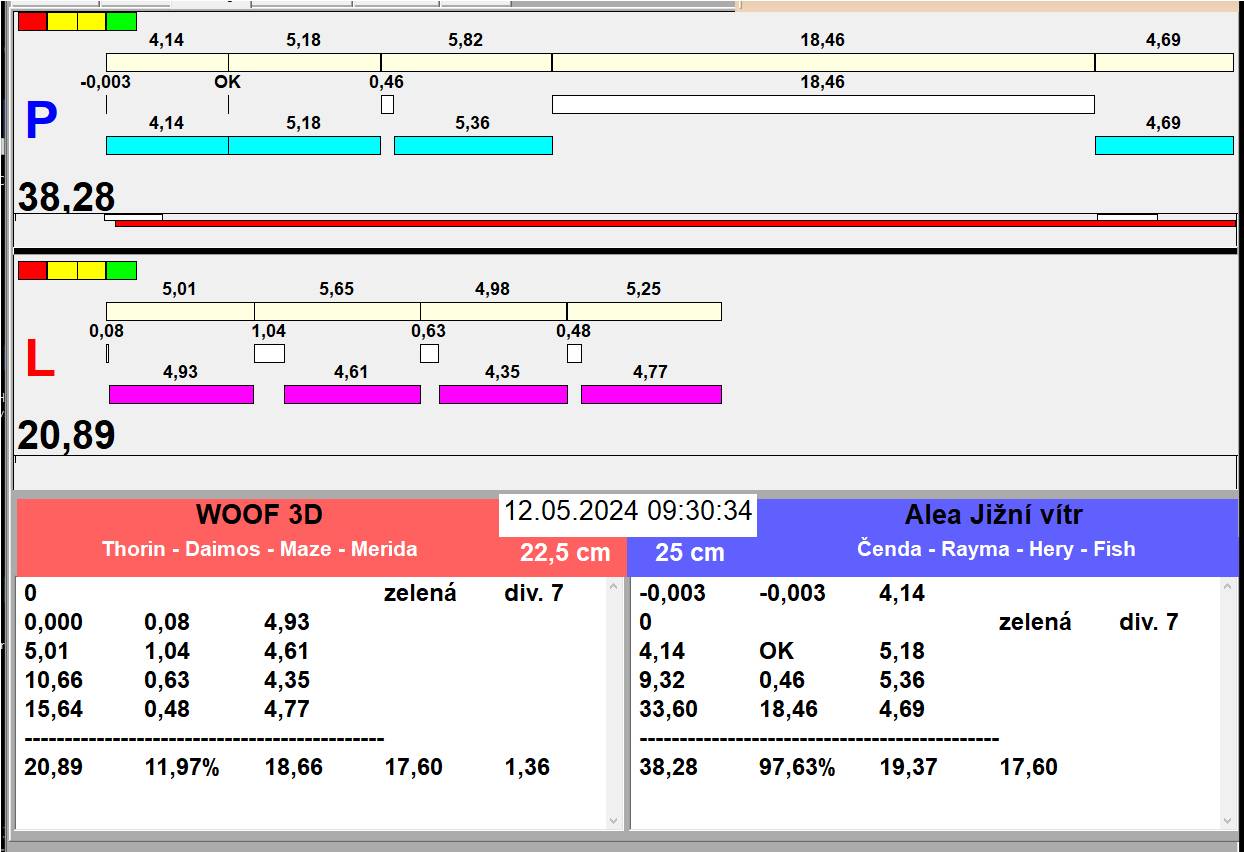This screenshot has height=852, width=1244.
Task: Click the long white 18,46 bar
Action: 822,104
